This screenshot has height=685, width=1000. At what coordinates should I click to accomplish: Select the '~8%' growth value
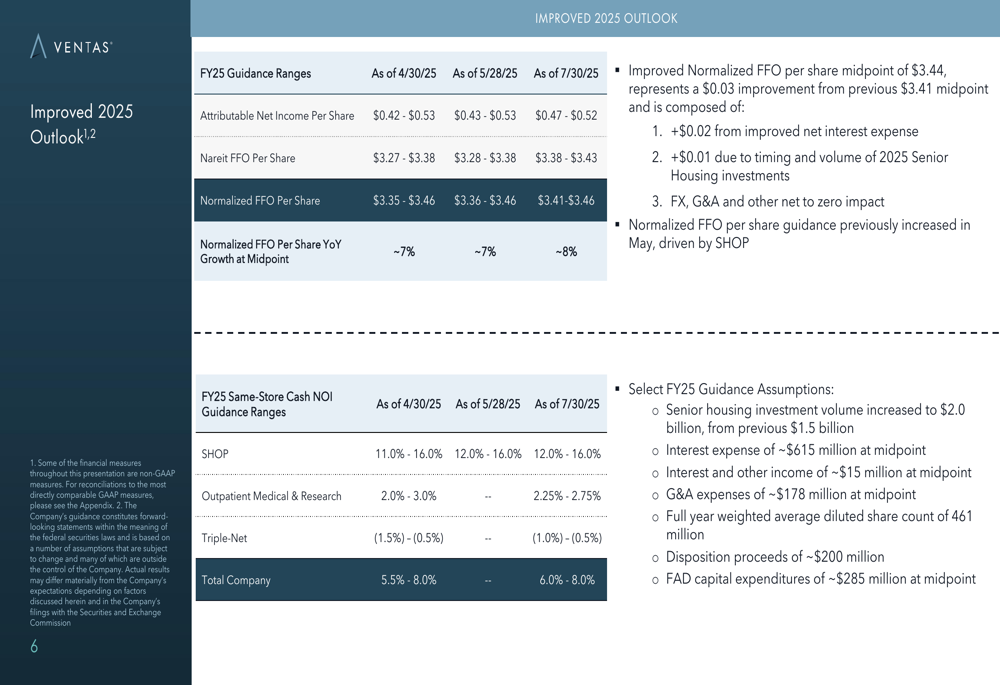[566, 252]
